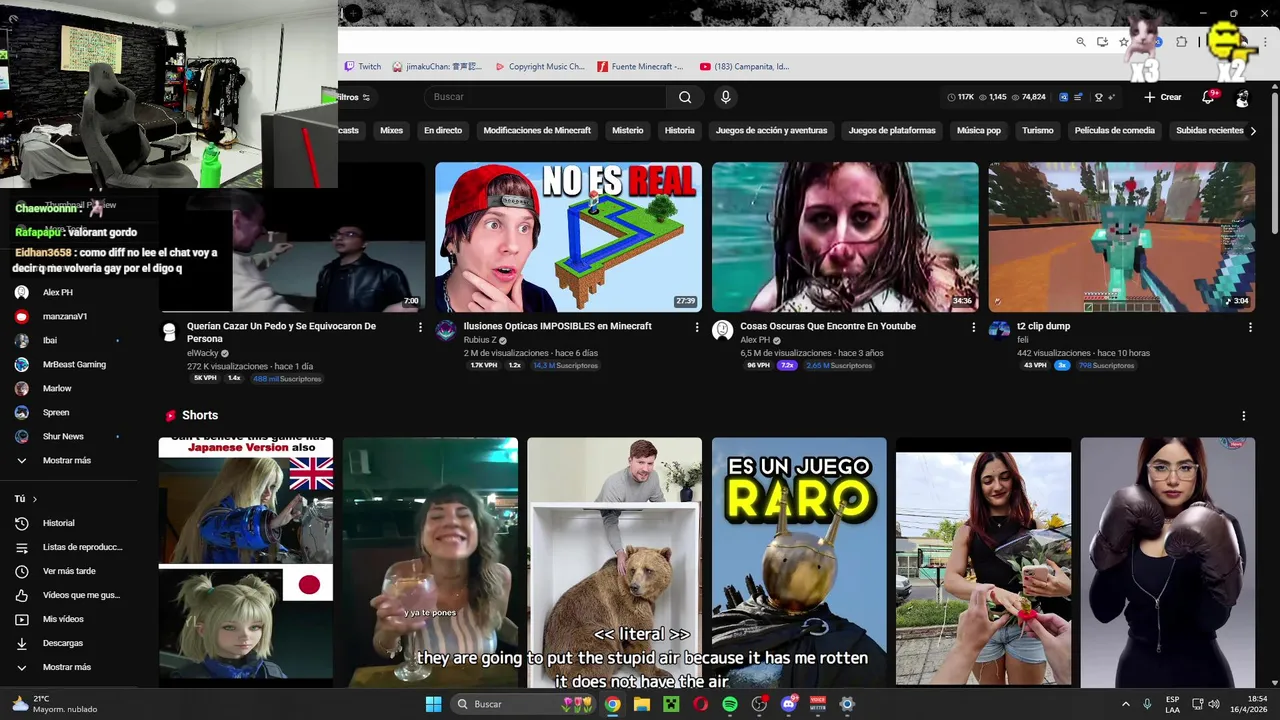Open options menu for Querian Cazar Un Pedo video

(x=420, y=327)
